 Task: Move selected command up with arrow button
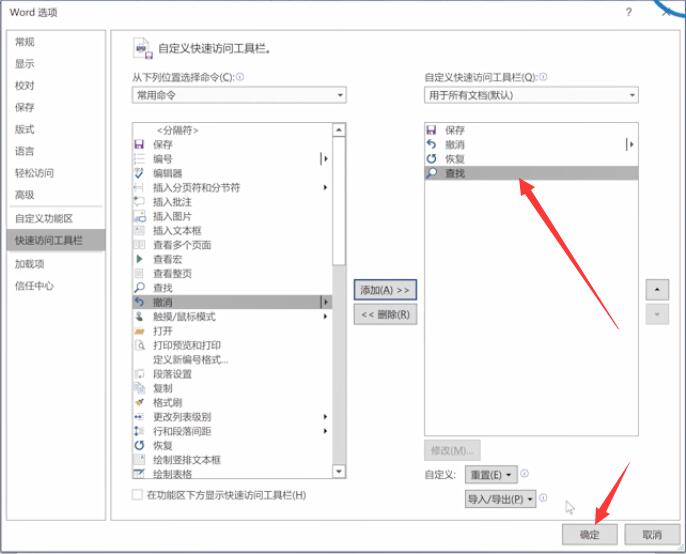click(x=657, y=290)
